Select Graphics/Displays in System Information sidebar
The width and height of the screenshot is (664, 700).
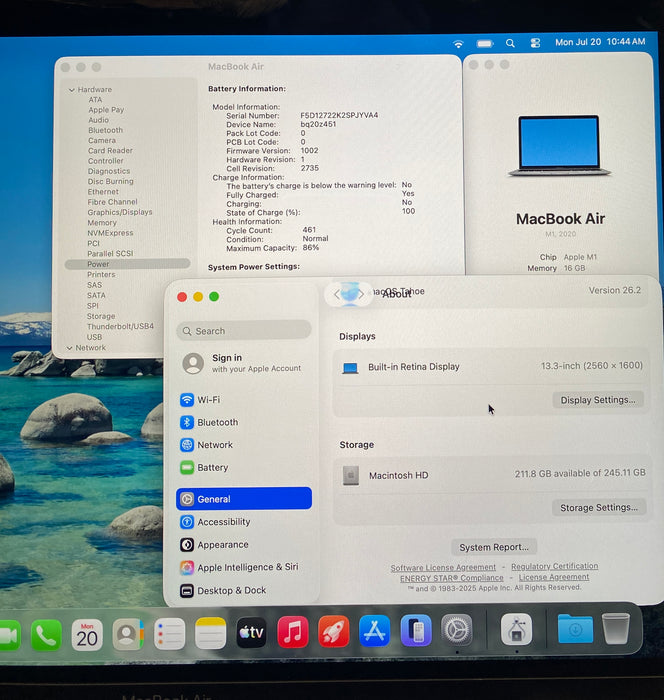[x=120, y=212]
